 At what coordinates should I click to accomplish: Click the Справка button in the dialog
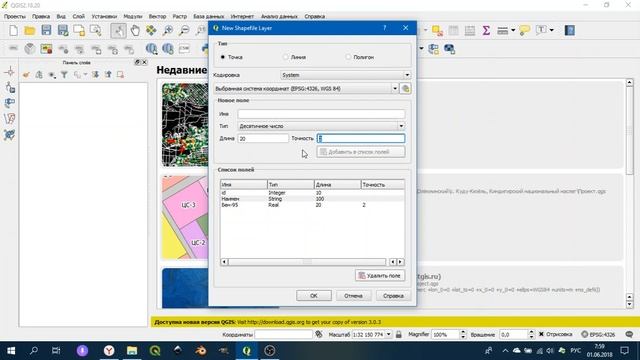393,296
